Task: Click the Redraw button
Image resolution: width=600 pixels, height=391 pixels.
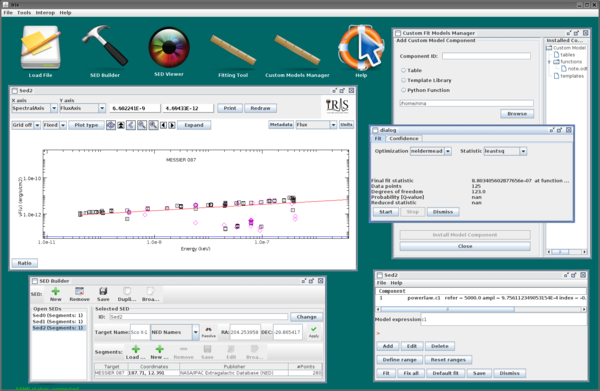Action: pyautogui.click(x=260, y=108)
